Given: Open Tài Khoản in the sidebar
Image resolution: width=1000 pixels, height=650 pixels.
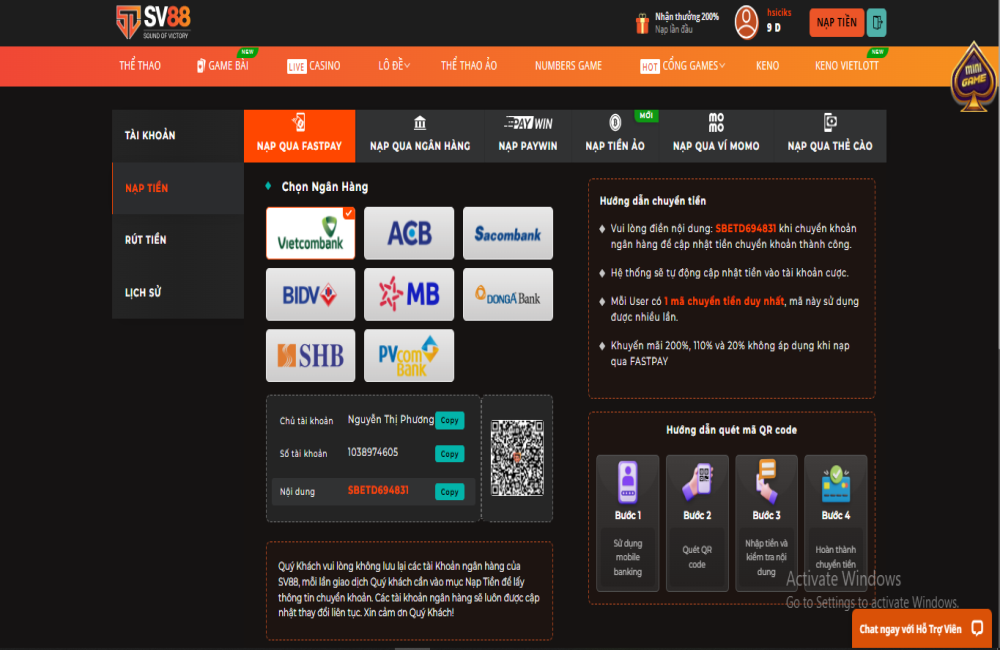Looking at the screenshot, I should pos(178,135).
